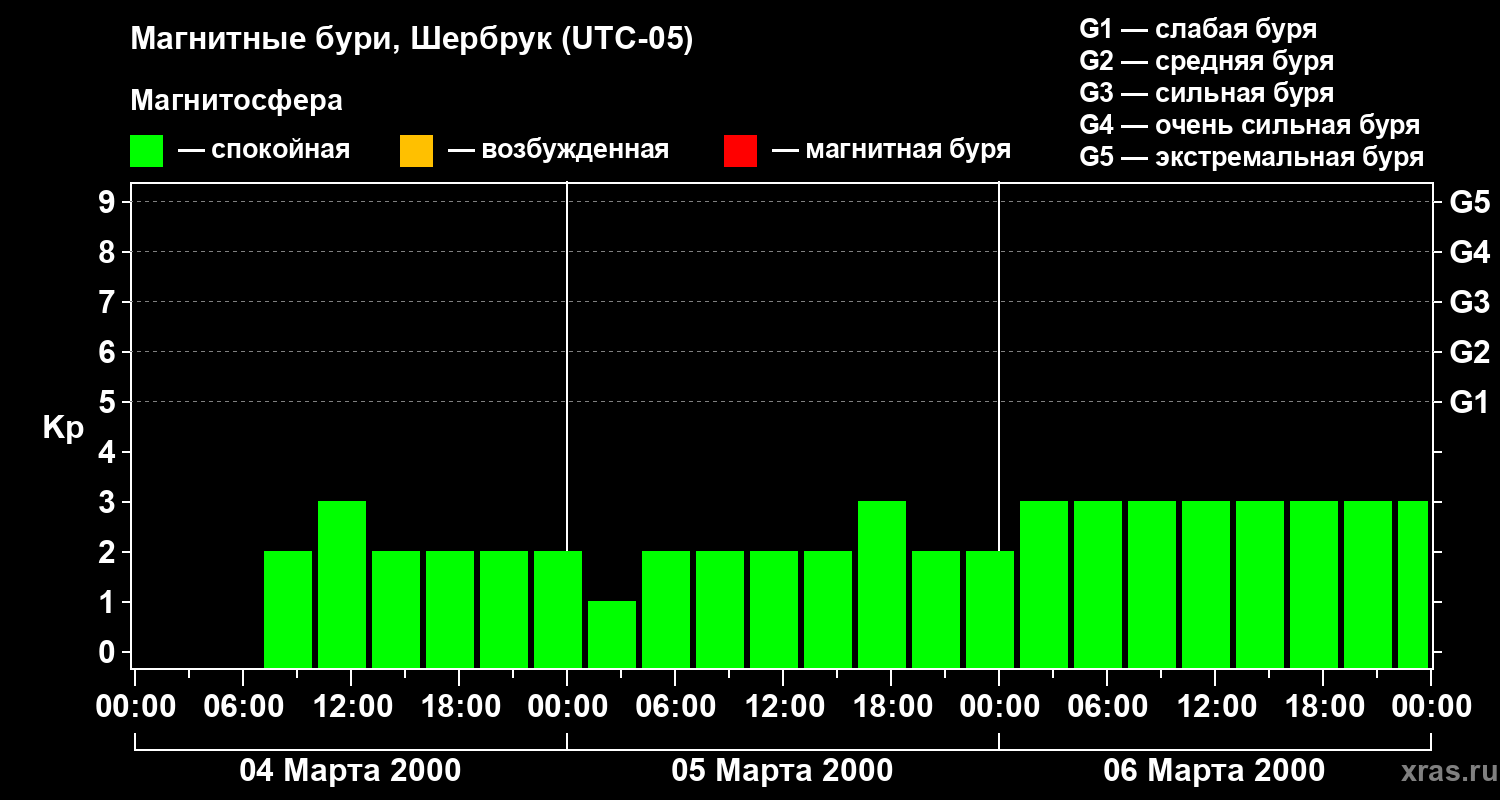Select the 'G4 — очень сильная буря' legend line
This screenshot has height=800, width=1500.
tap(1250, 125)
